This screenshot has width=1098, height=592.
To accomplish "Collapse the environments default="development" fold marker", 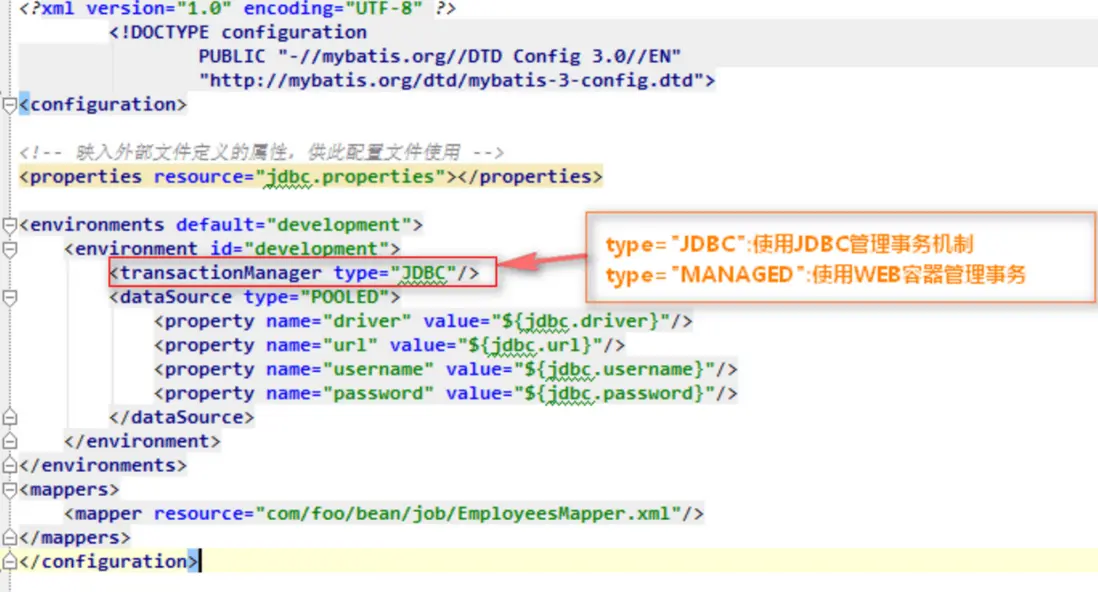I will (x=10, y=225).
